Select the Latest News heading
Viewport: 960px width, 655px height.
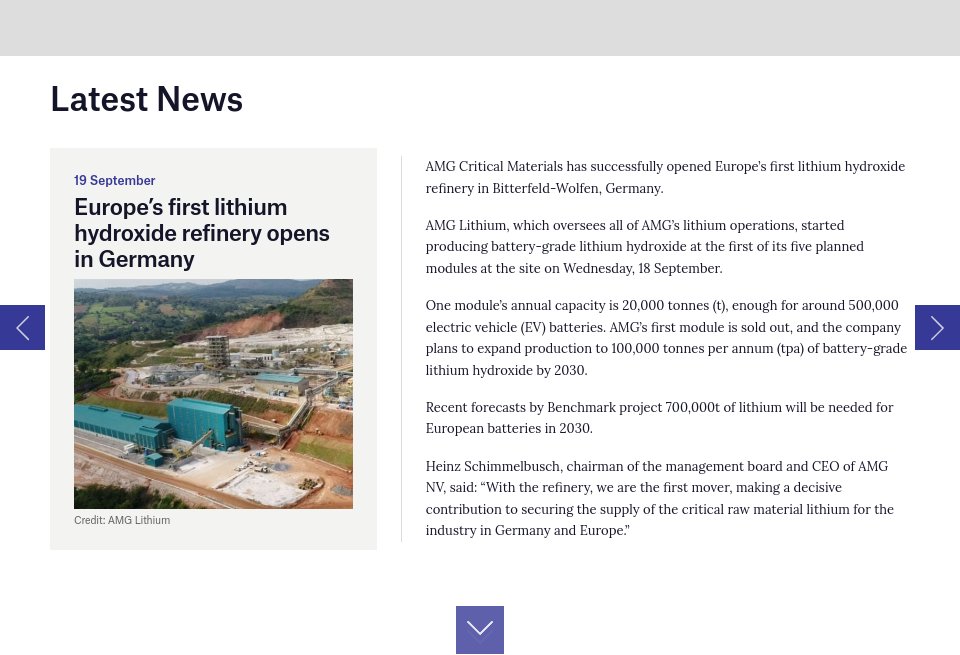(146, 98)
